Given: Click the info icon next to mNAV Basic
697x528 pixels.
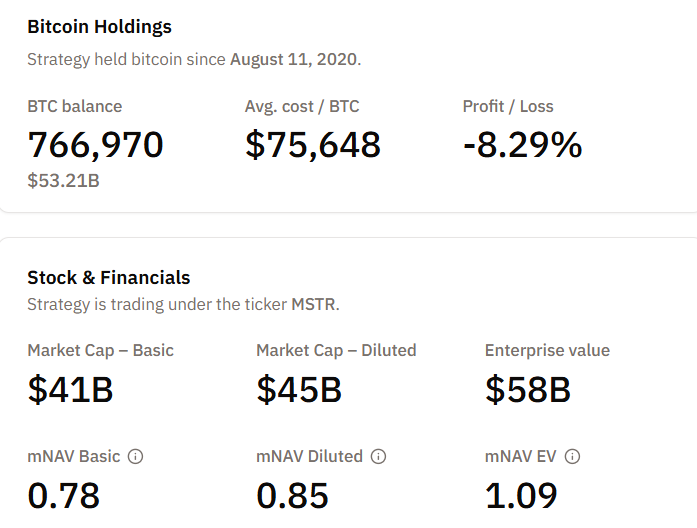Looking at the screenshot, I should 136,456.
